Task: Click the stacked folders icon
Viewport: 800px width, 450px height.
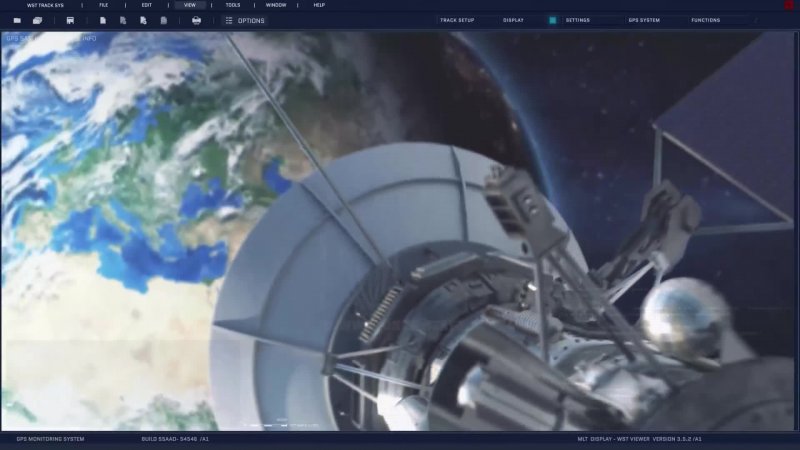Action: 37,20
